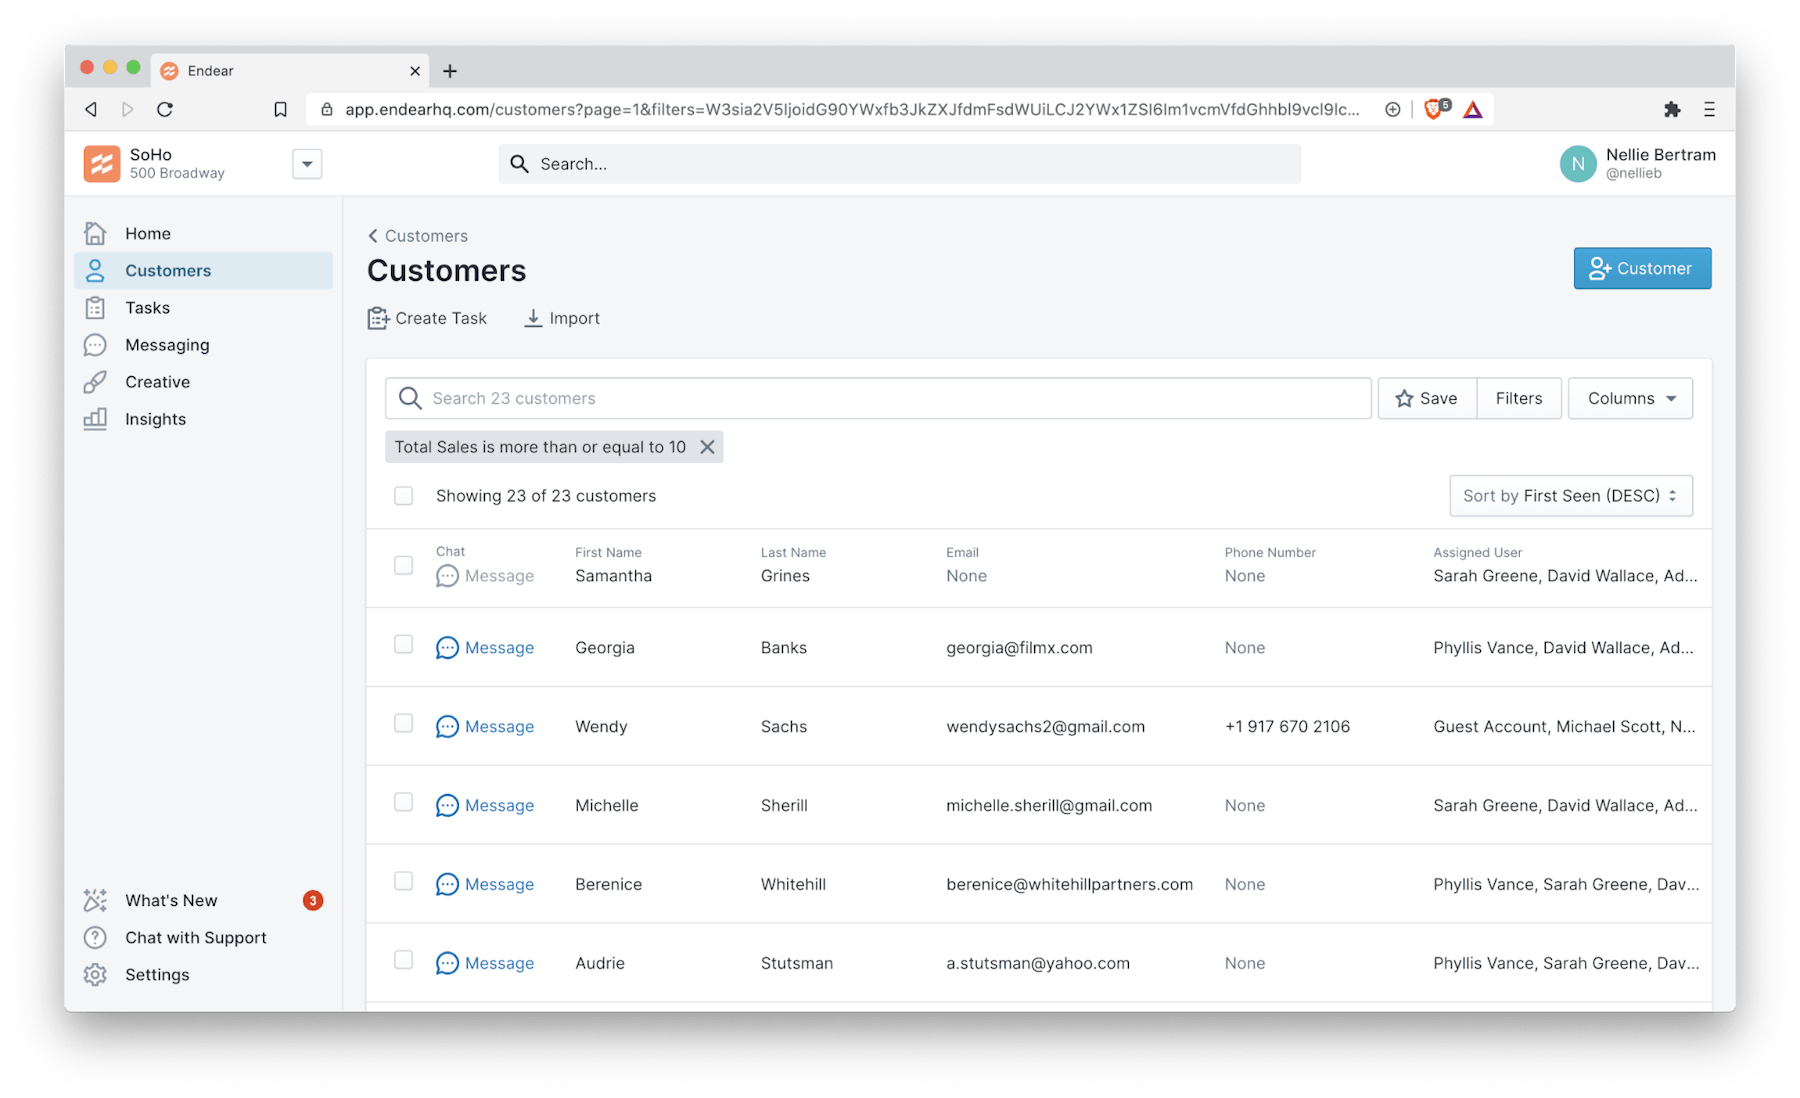The width and height of the screenshot is (1800, 1098).
Task: Select Berenice Whitehill row checkbox
Action: click(x=403, y=881)
